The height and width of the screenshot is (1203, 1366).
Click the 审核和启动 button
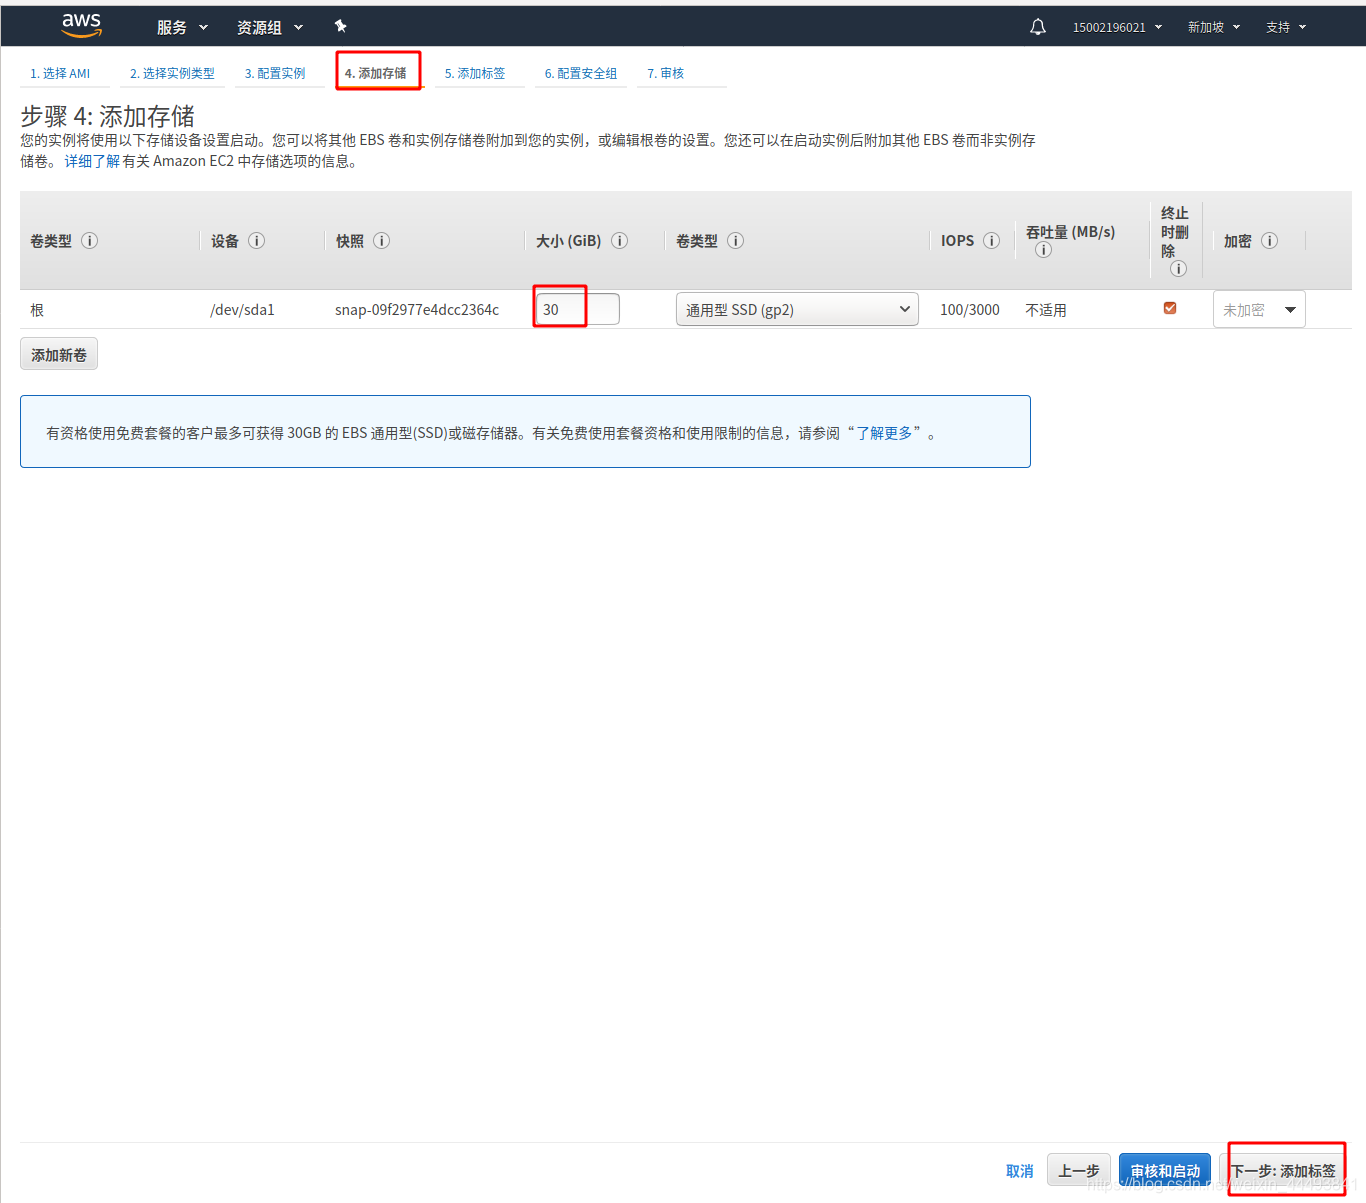pyautogui.click(x=1165, y=1171)
